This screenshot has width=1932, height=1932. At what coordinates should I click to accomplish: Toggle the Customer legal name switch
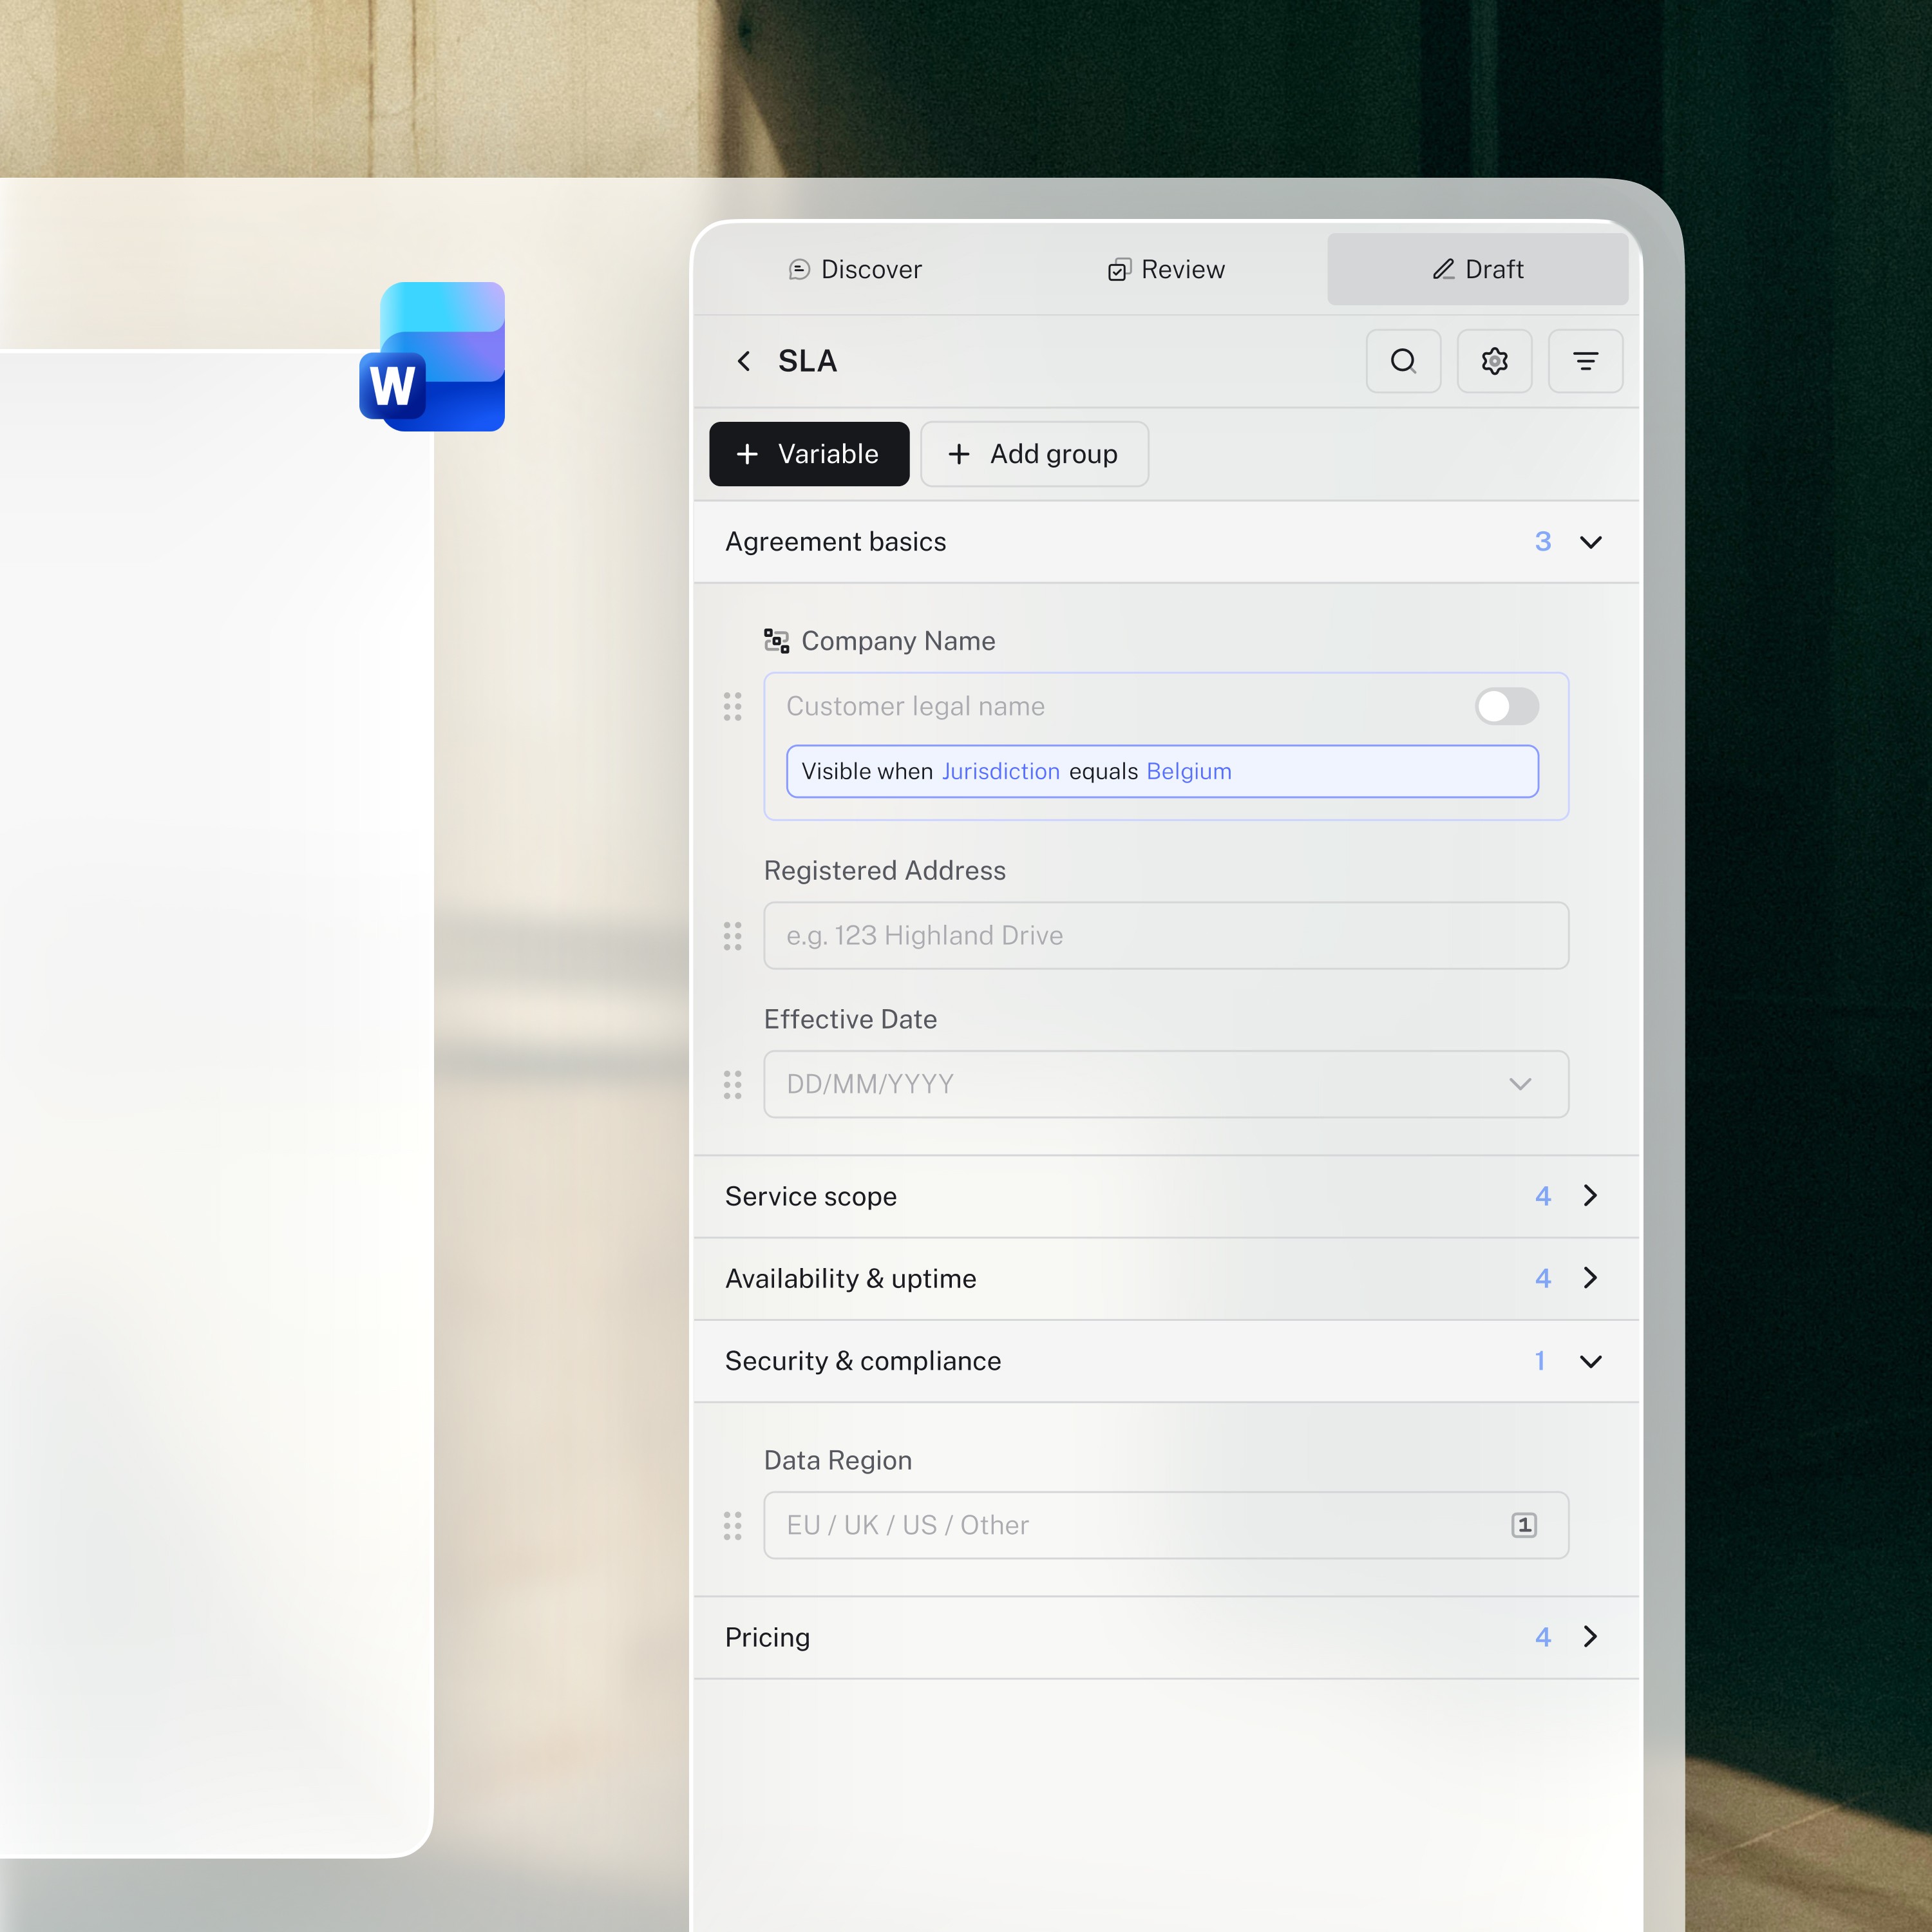[1506, 706]
